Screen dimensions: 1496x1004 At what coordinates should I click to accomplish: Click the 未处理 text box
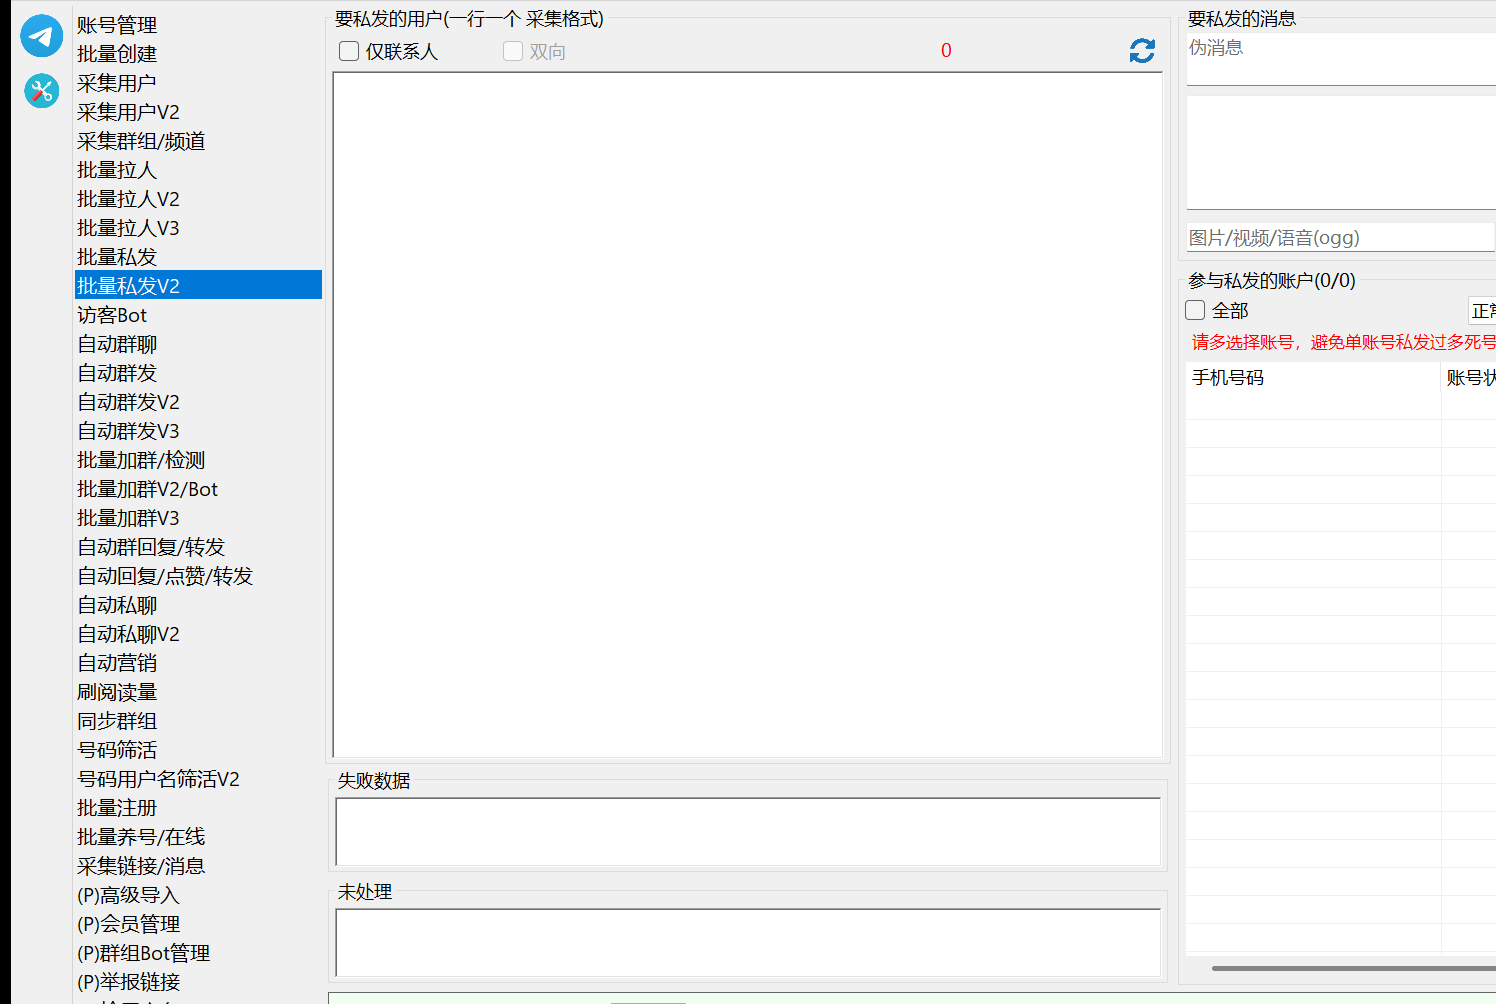748,942
